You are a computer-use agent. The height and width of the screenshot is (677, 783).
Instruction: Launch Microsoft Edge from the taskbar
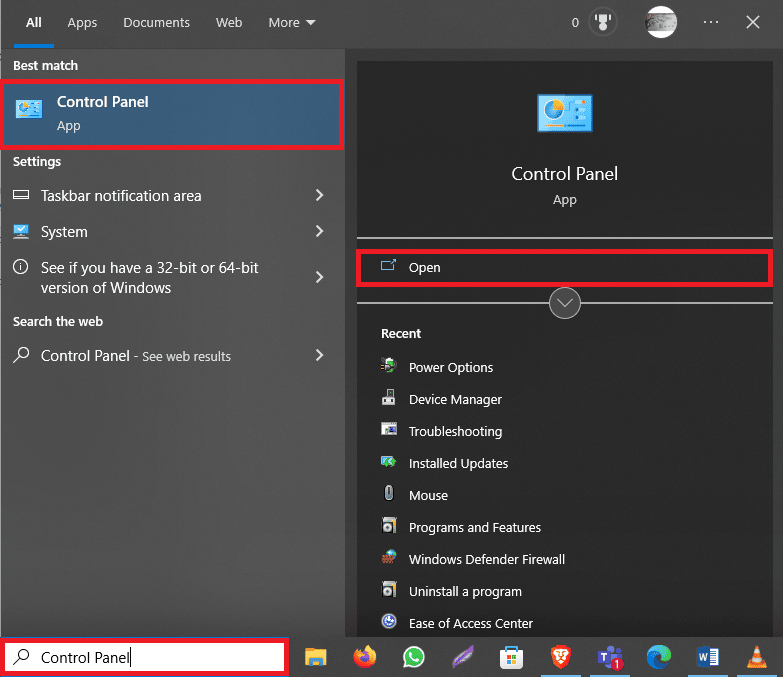(659, 657)
